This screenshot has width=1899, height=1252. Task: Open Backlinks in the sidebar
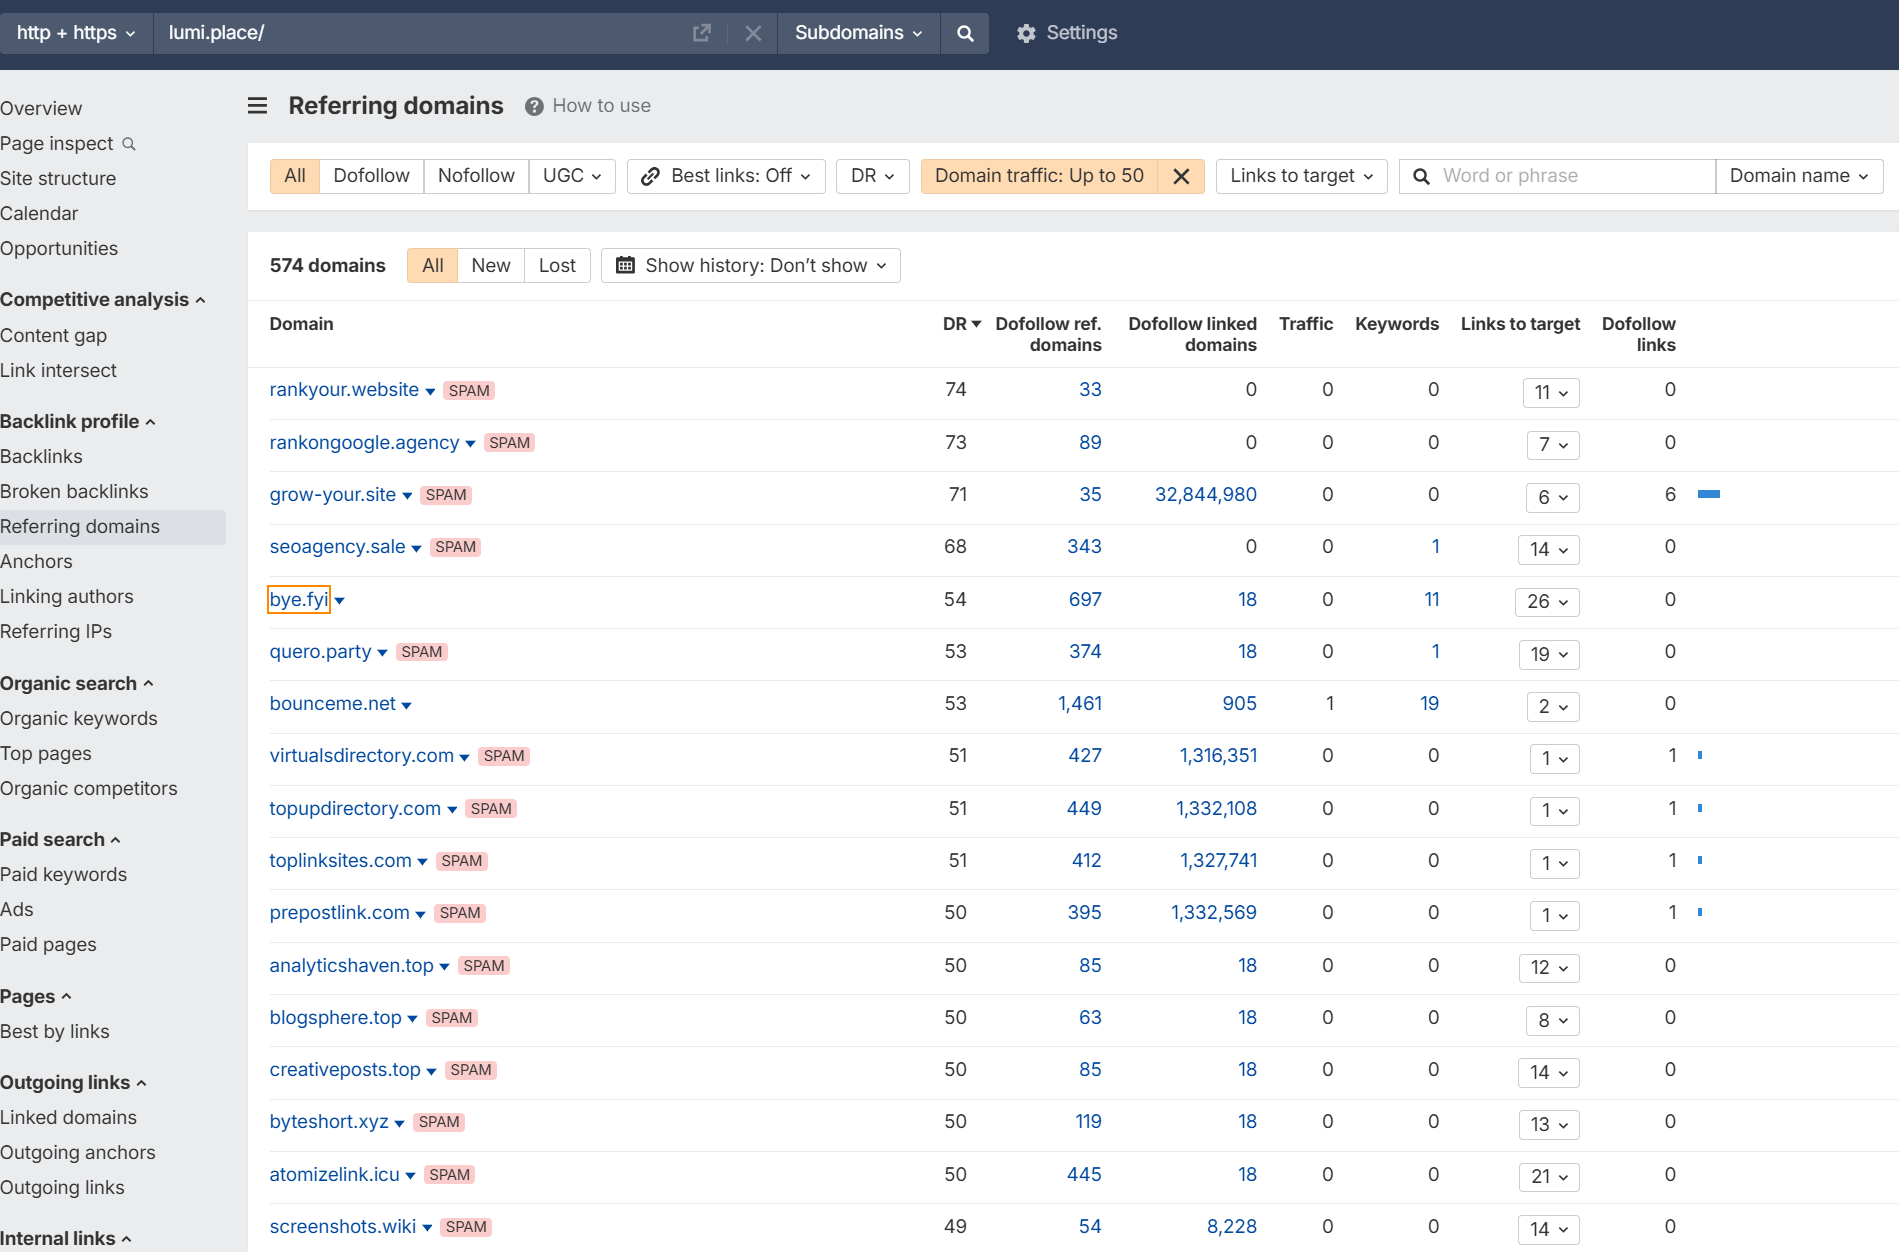[x=41, y=456]
